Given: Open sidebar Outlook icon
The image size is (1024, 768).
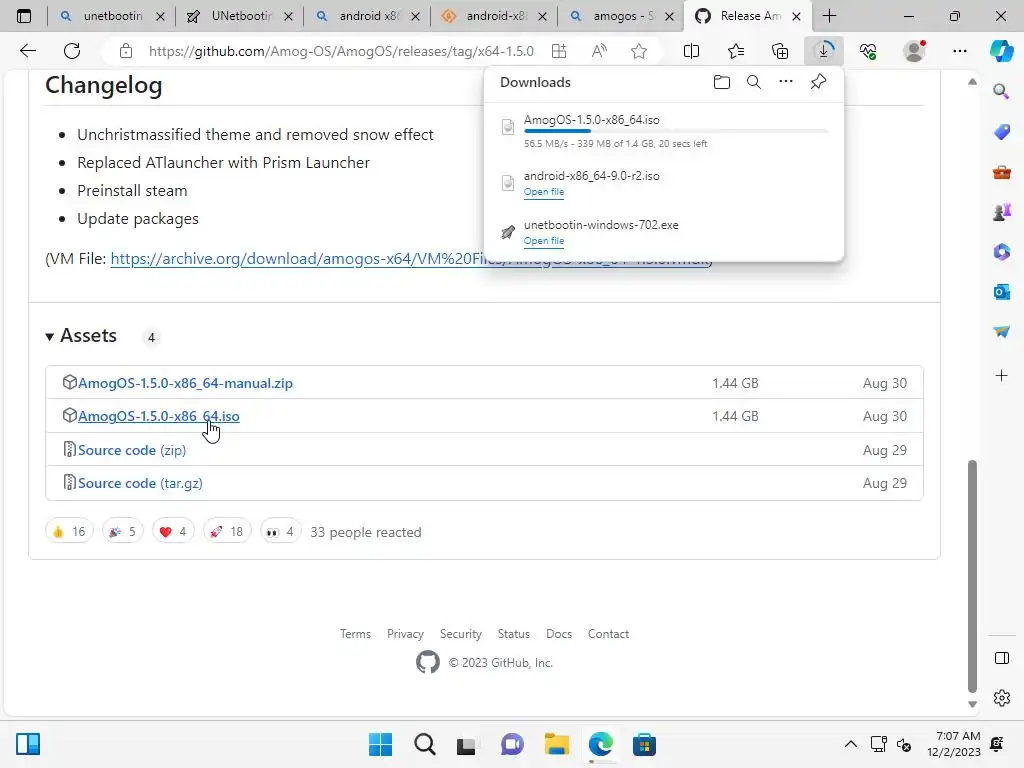Looking at the screenshot, I should pos(1001,292).
